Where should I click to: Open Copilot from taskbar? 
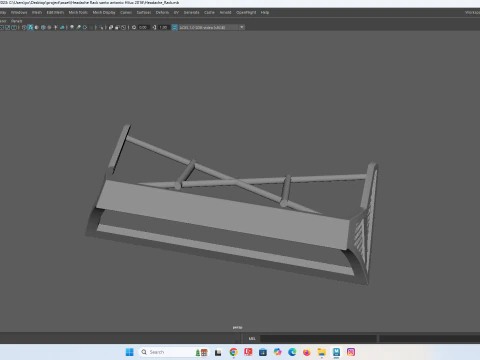coord(277,352)
